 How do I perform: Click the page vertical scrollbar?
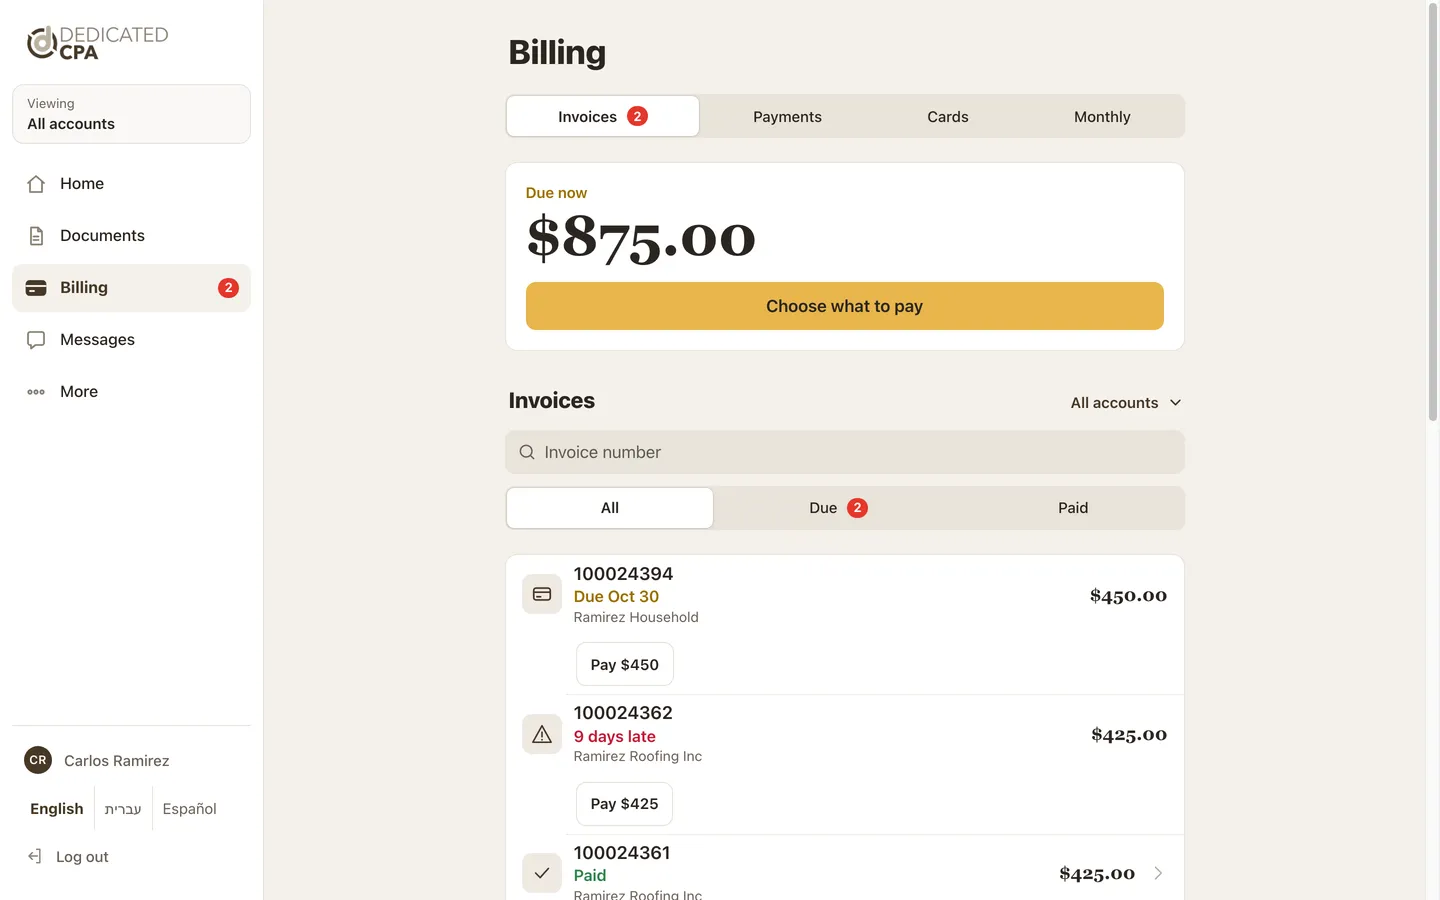pyautogui.click(x=1433, y=212)
